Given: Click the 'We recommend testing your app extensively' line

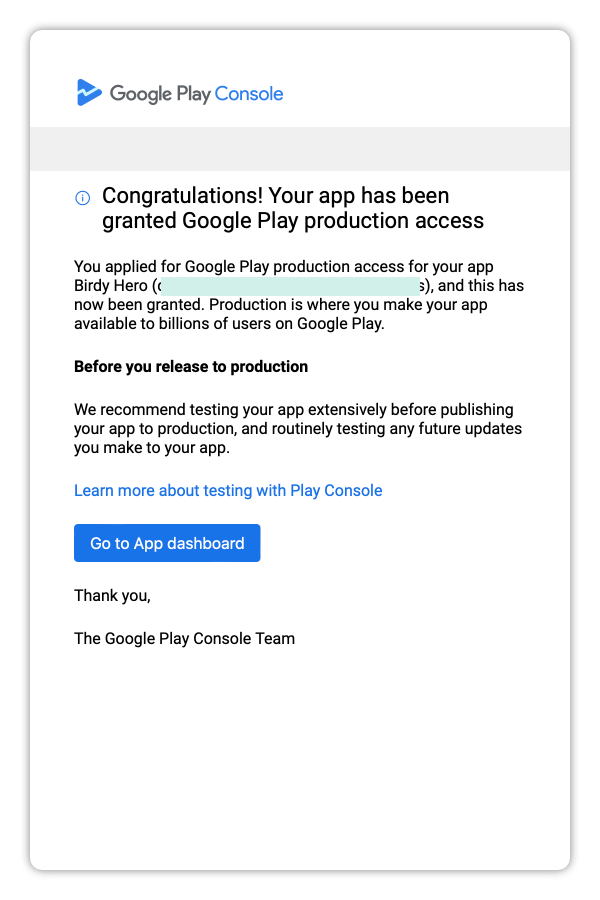Looking at the screenshot, I should point(231,410).
